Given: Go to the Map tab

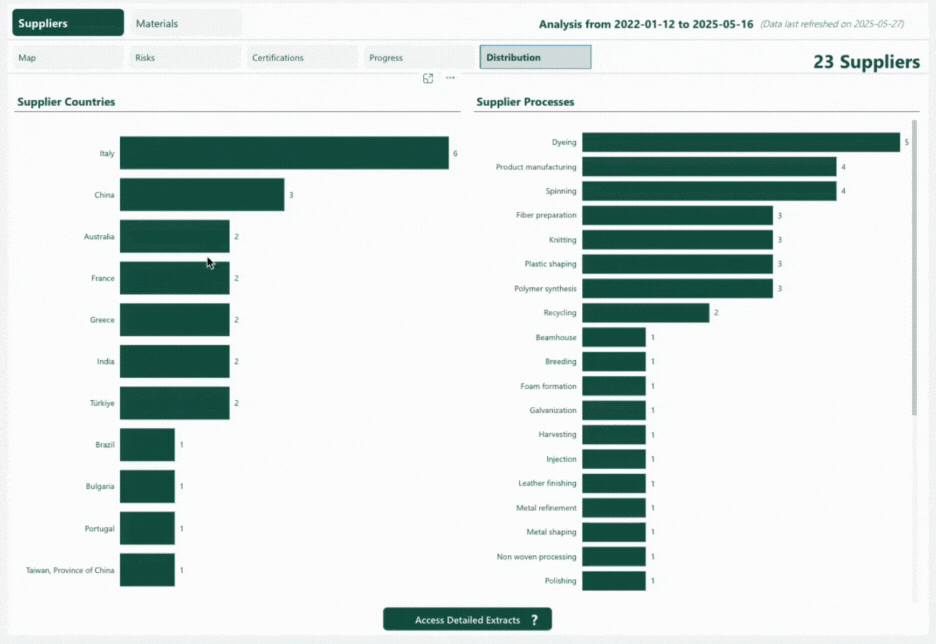Looking at the screenshot, I should click(69, 58).
